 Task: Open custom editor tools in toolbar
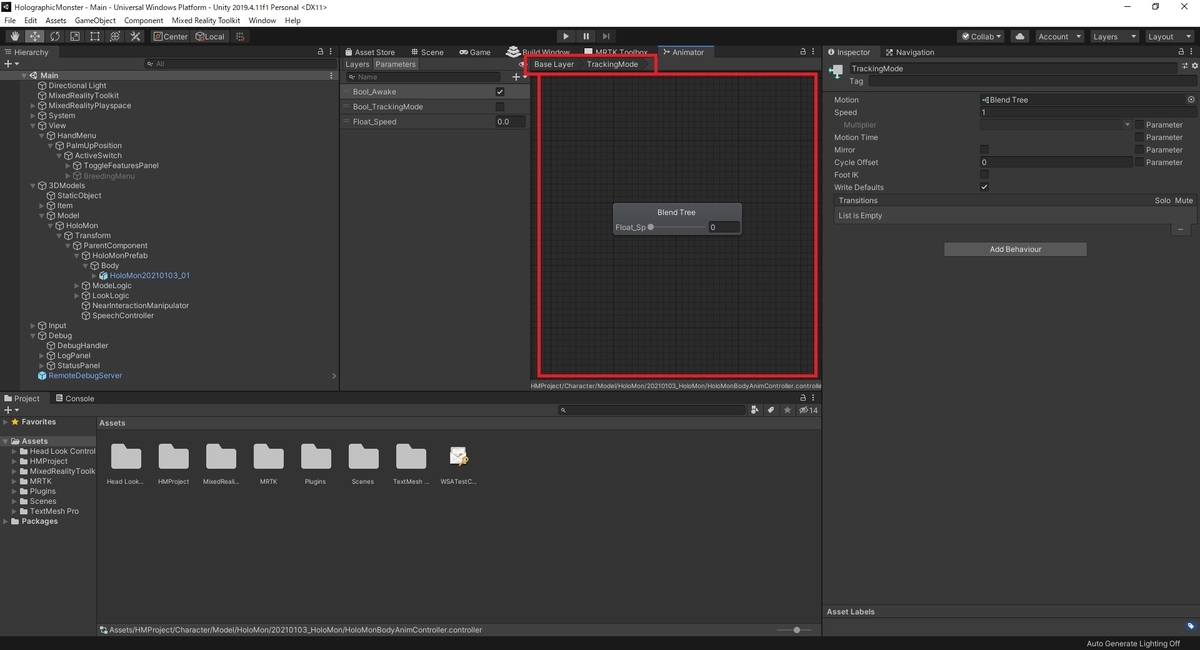click(134, 36)
